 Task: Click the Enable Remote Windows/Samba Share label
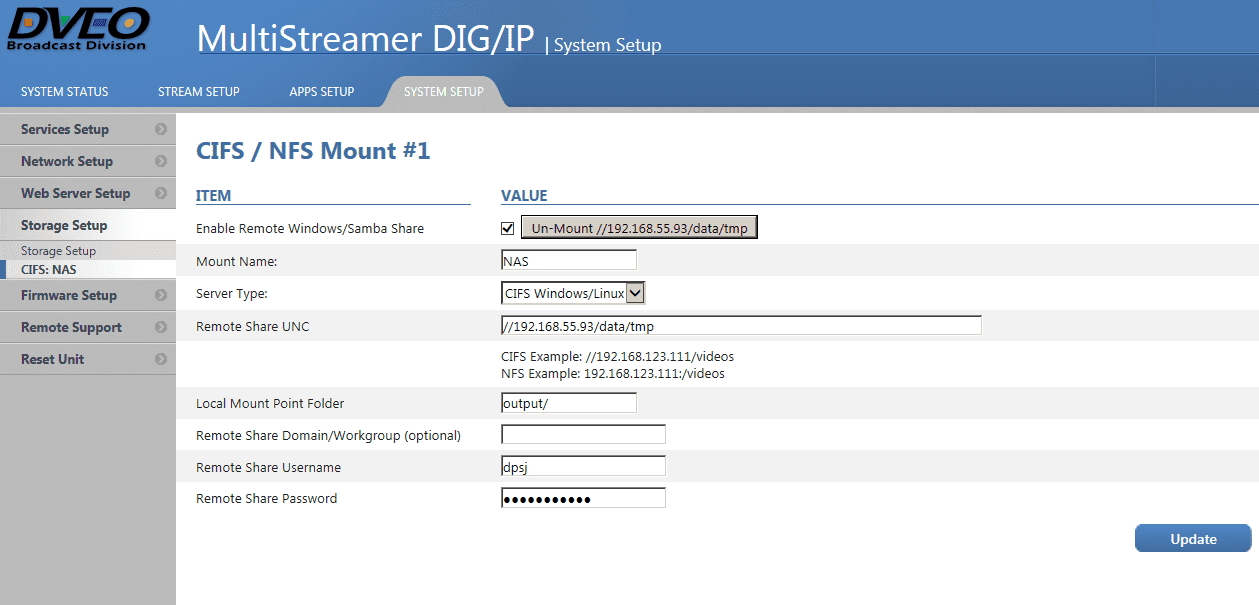coord(310,229)
